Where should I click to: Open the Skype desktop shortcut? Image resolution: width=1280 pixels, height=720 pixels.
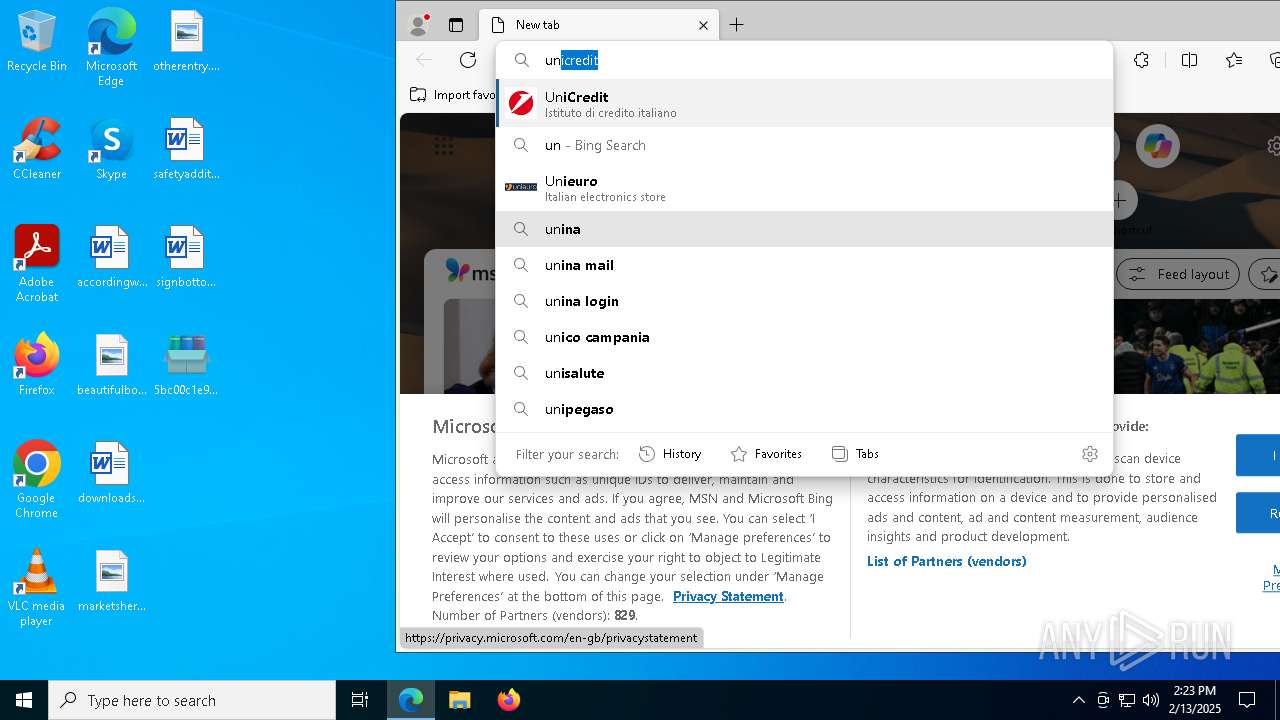pyautogui.click(x=111, y=150)
